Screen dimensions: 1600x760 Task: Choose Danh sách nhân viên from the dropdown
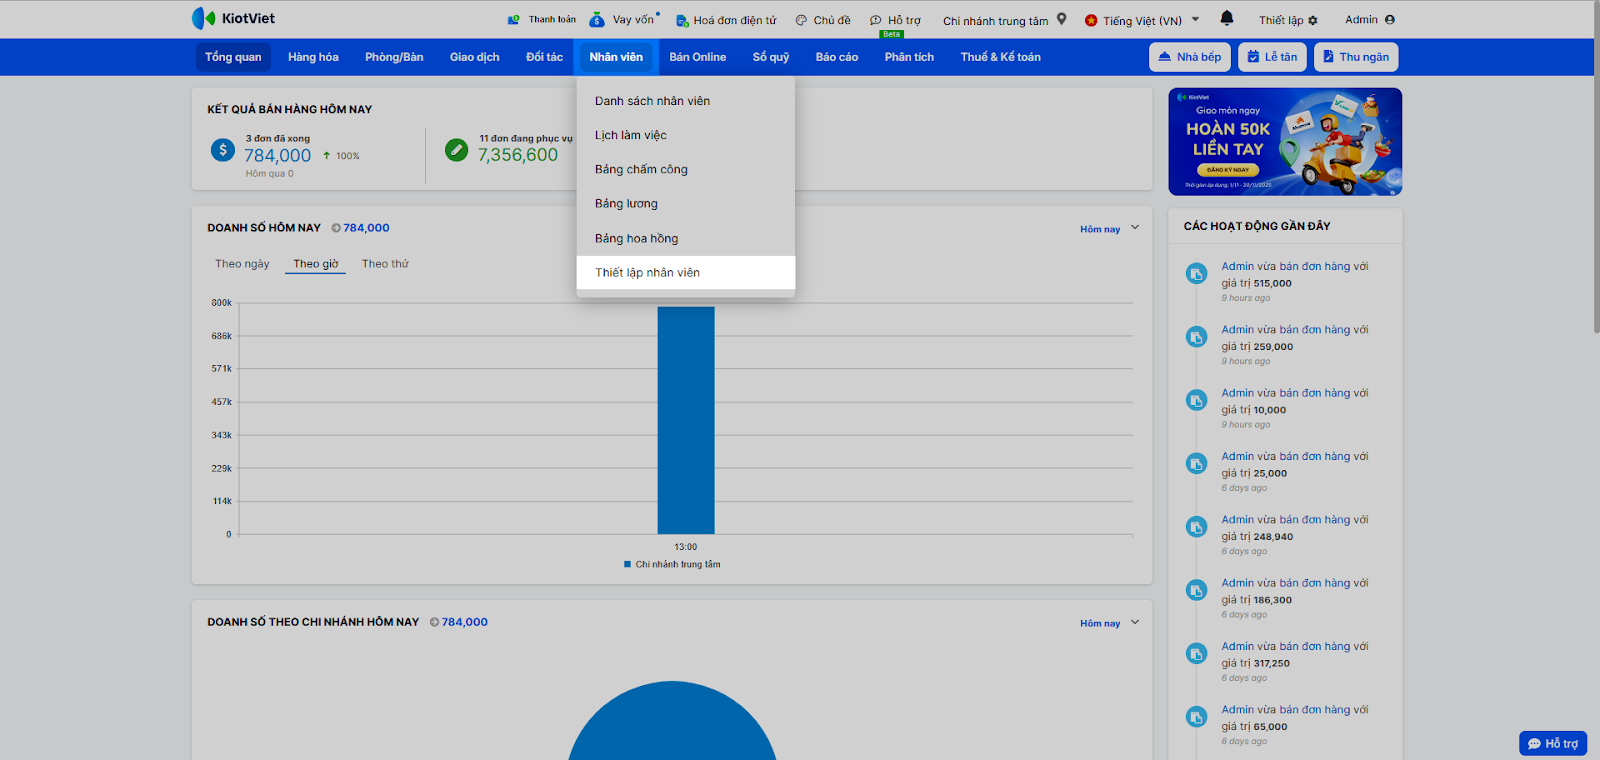pyautogui.click(x=686, y=101)
